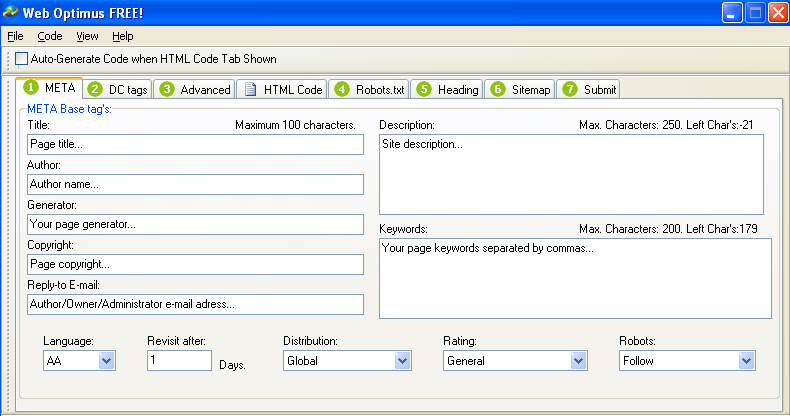Image resolution: width=790 pixels, height=416 pixels.
Task: Click the Web Optimus title bar icon
Action: (x=11, y=13)
